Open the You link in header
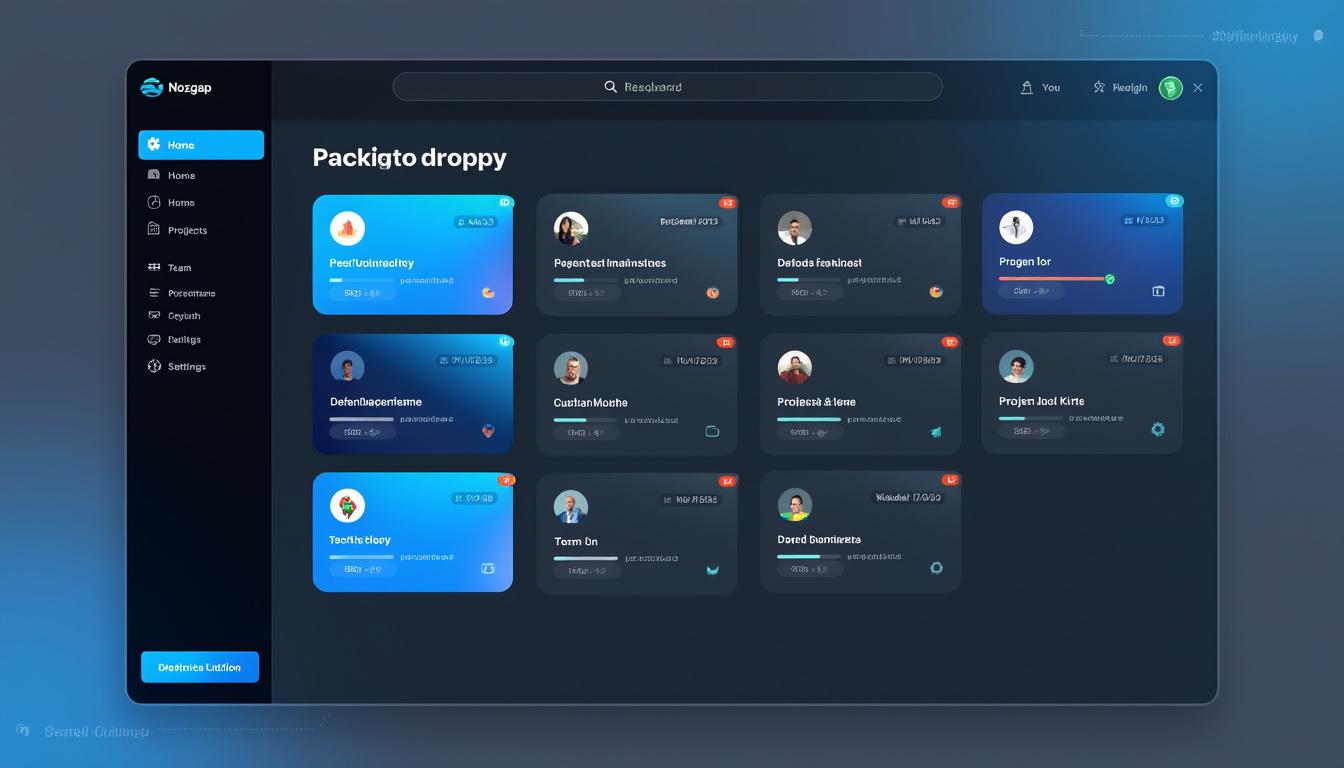The image size is (1344, 768). pos(1051,88)
